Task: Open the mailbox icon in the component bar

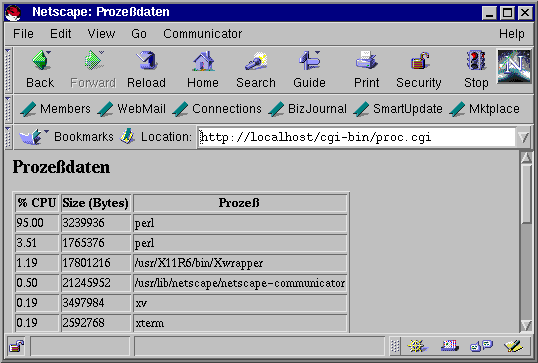Action: coord(450,346)
